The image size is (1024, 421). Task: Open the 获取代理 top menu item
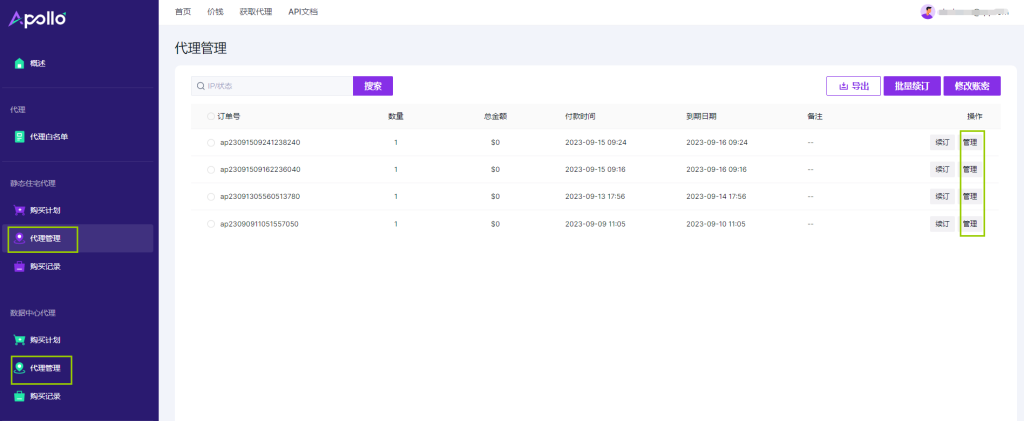click(255, 12)
